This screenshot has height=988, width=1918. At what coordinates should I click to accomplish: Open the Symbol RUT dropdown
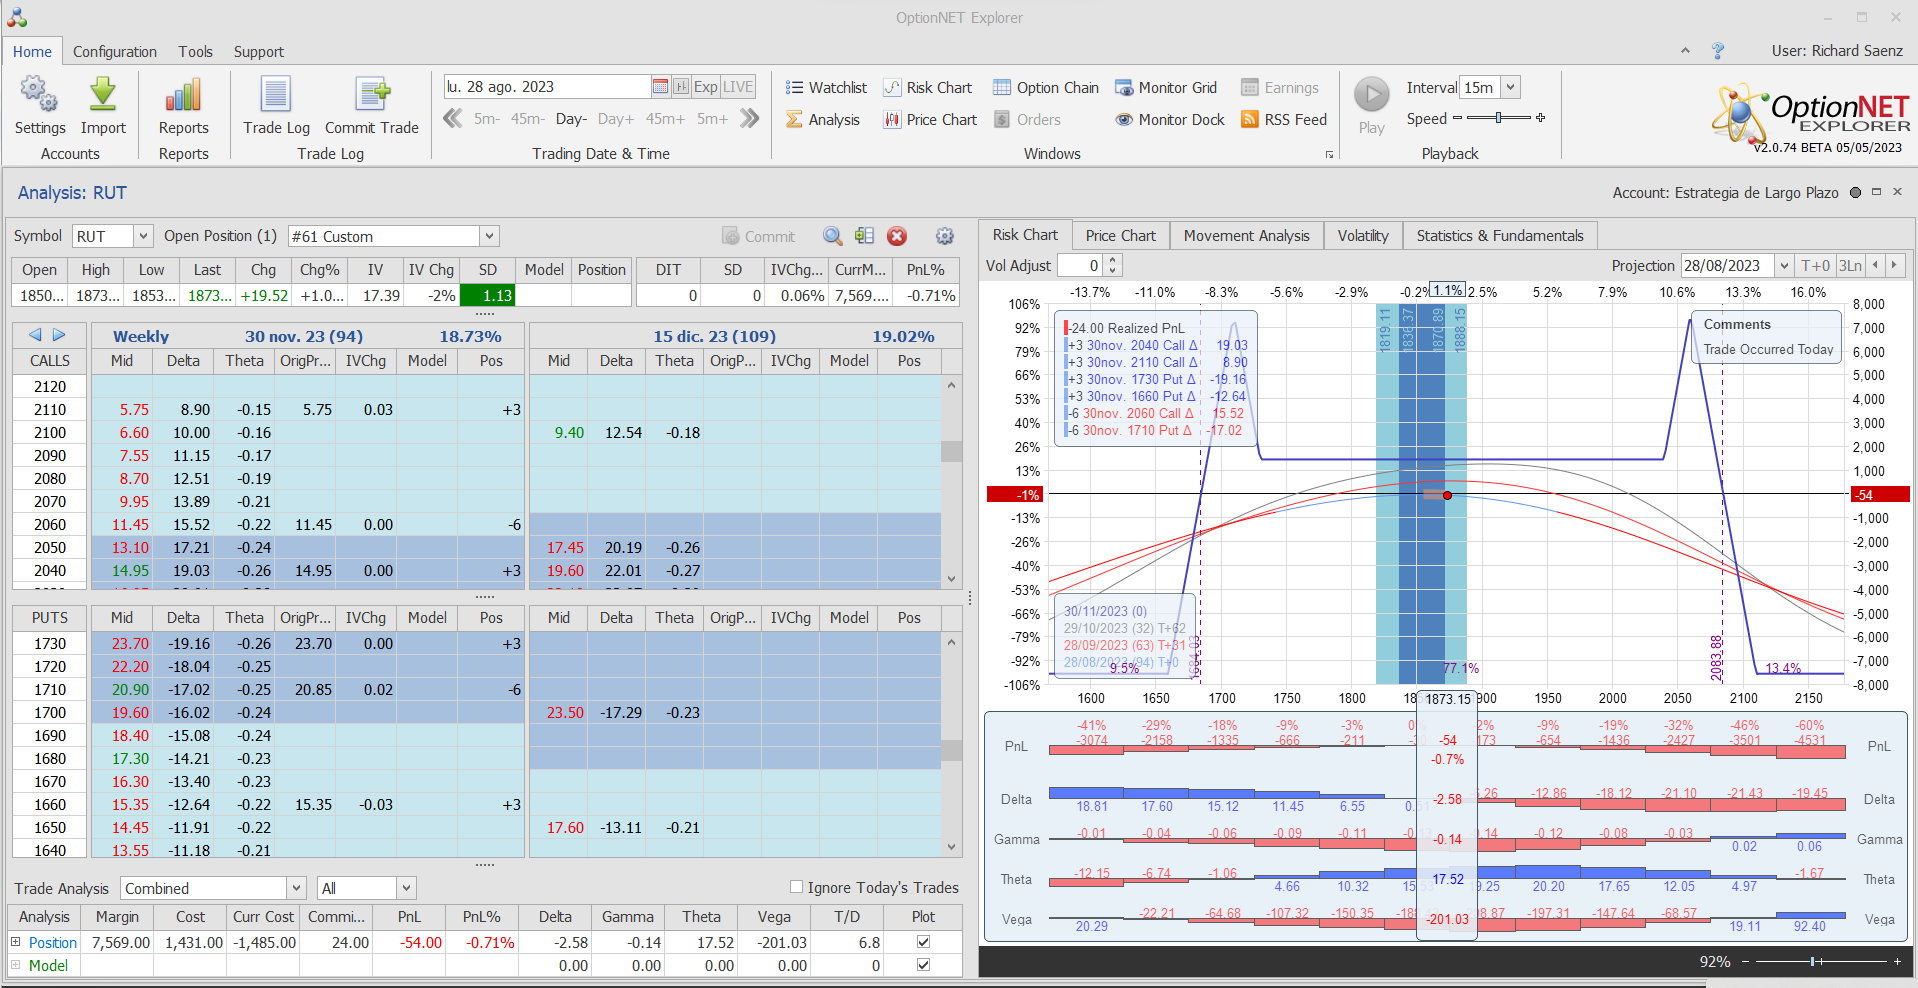143,236
